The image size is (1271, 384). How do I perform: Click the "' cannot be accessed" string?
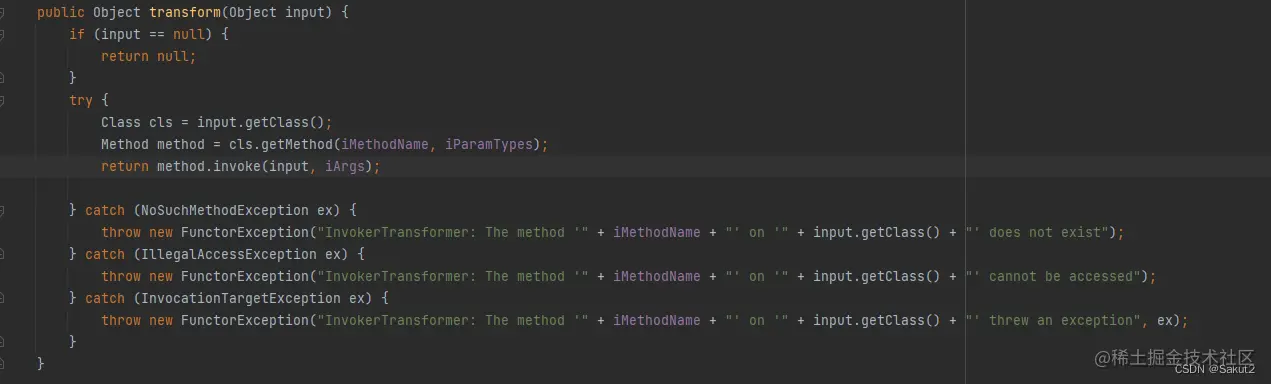click(x=1053, y=276)
